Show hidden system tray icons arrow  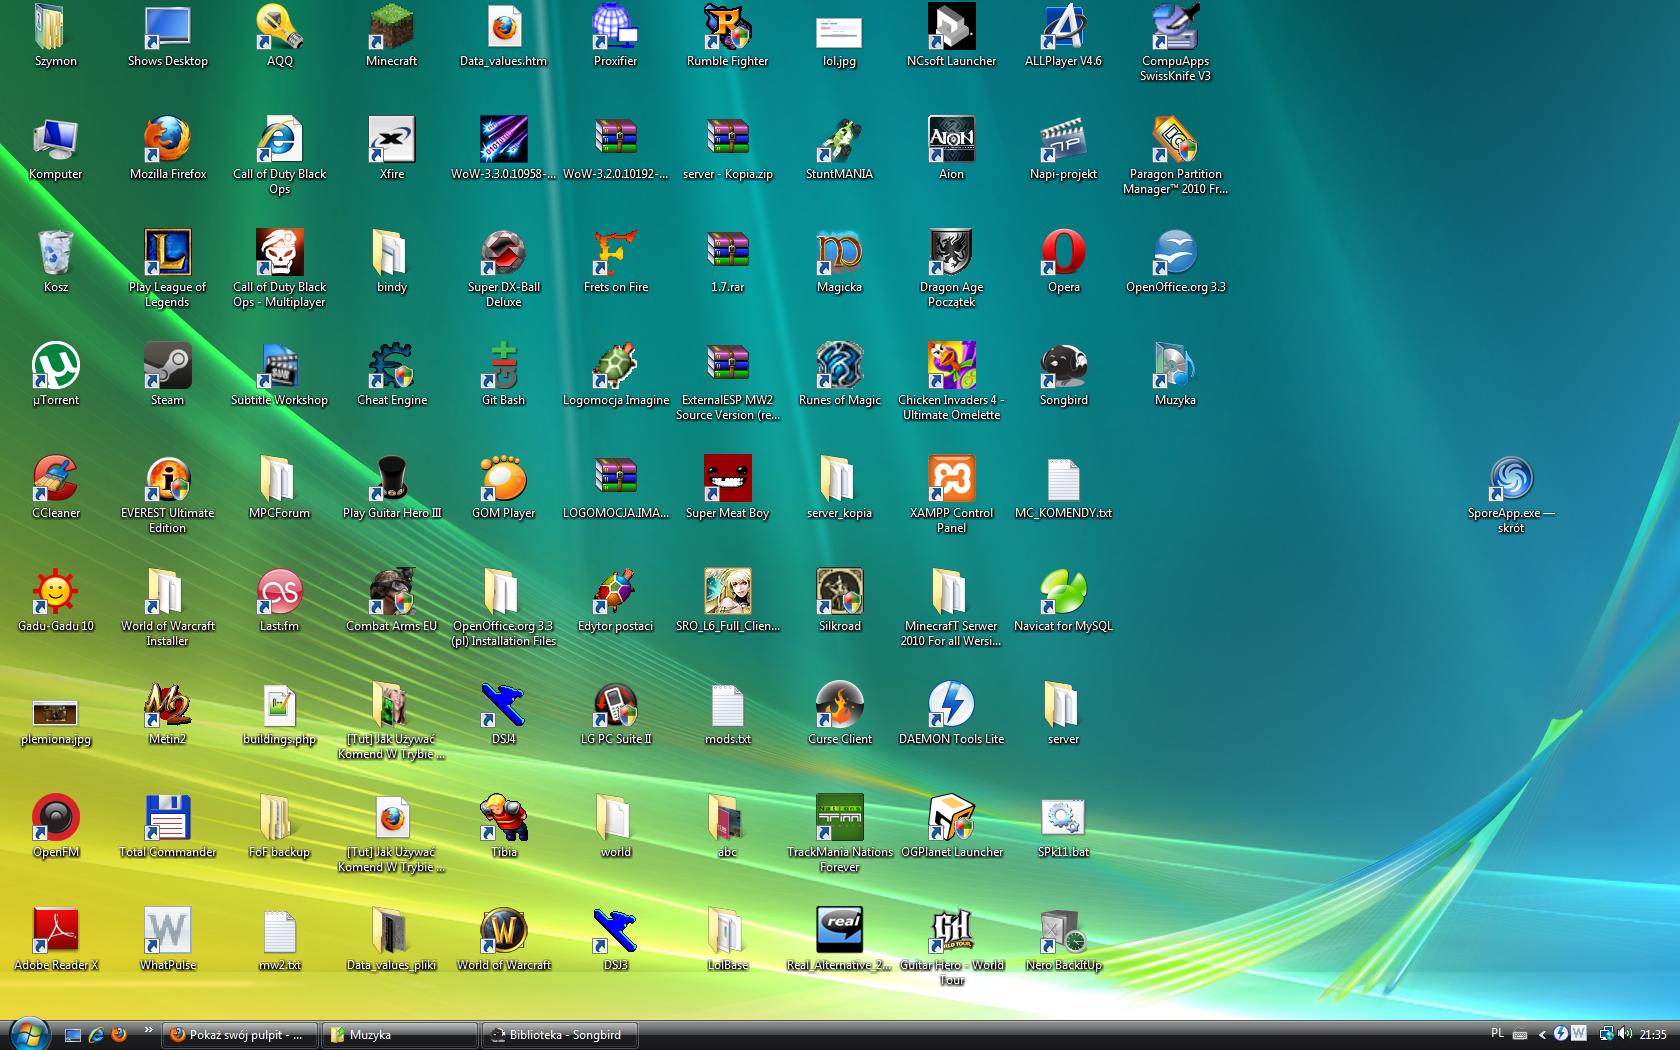click(1542, 1035)
